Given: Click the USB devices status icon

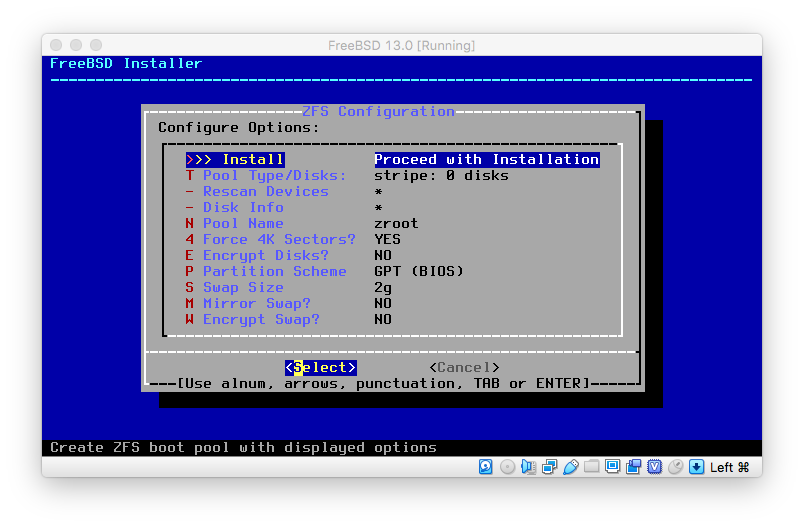Looking at the screenshot, I should pyautogui.click(x=571, y=467).
